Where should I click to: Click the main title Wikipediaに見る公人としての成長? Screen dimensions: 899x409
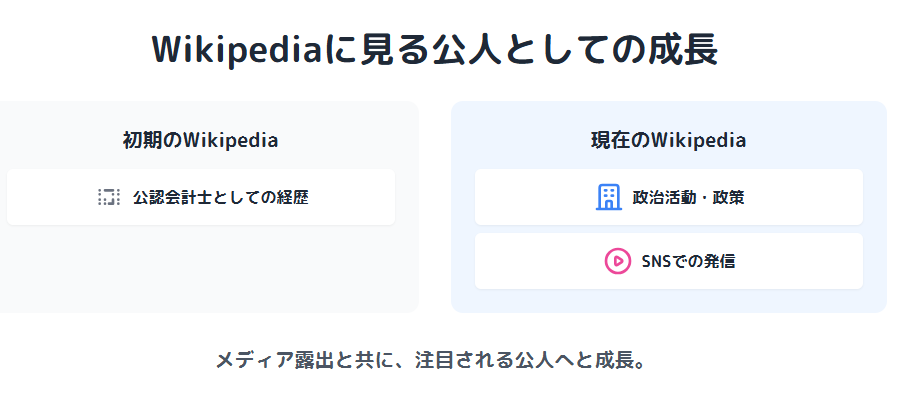[x=435, y=50]
